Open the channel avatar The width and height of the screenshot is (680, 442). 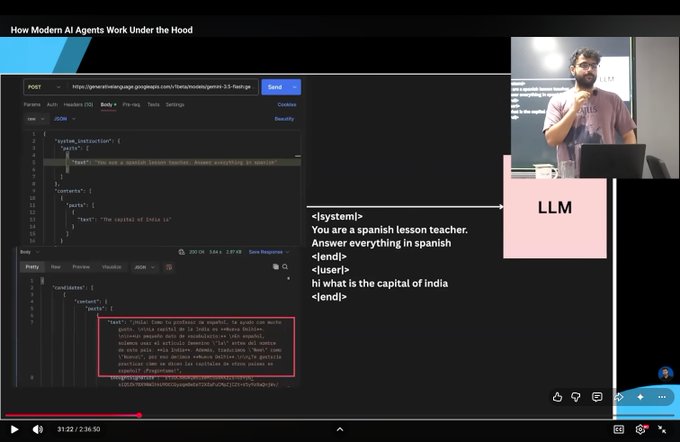click(x=665, y=373)
